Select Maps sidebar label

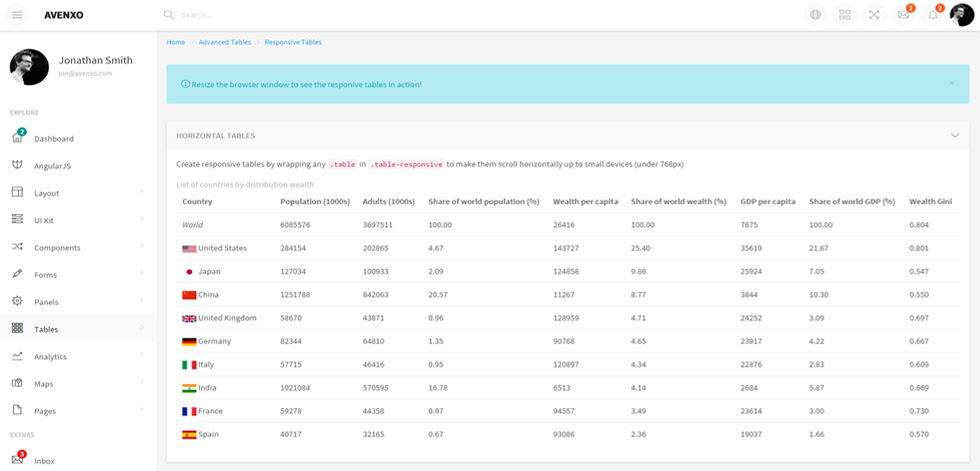pos(44,384)
